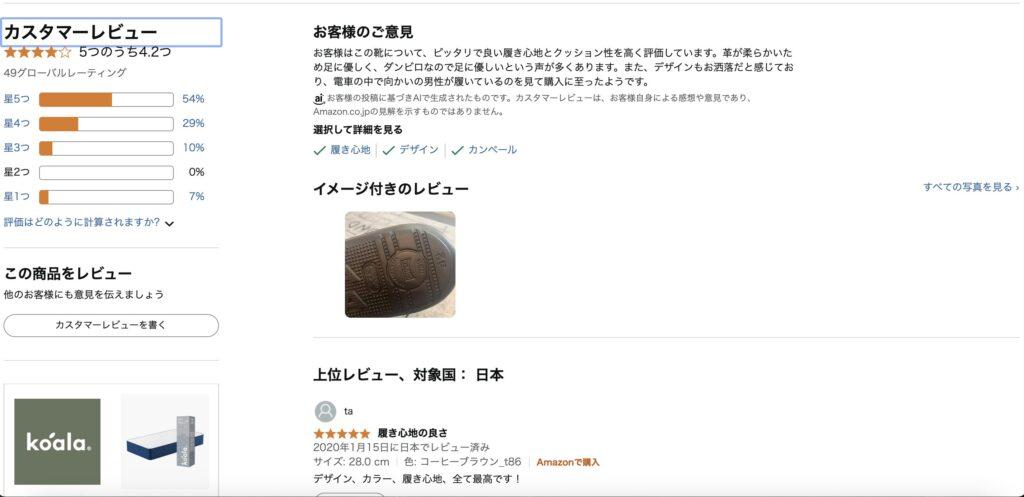Expand 評価はどのように計算されますか chevron
Viewport: 1024px width, 497px height.
[170, 223]
